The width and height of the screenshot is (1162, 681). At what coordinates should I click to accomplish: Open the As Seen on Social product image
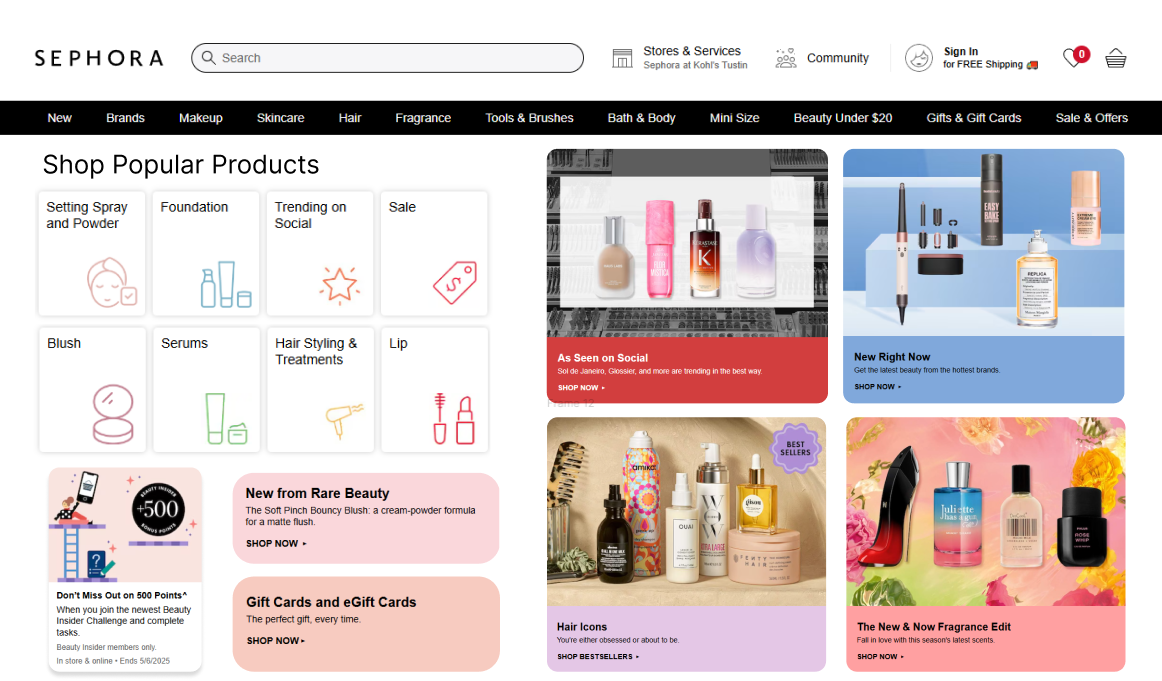coord(687,243)
